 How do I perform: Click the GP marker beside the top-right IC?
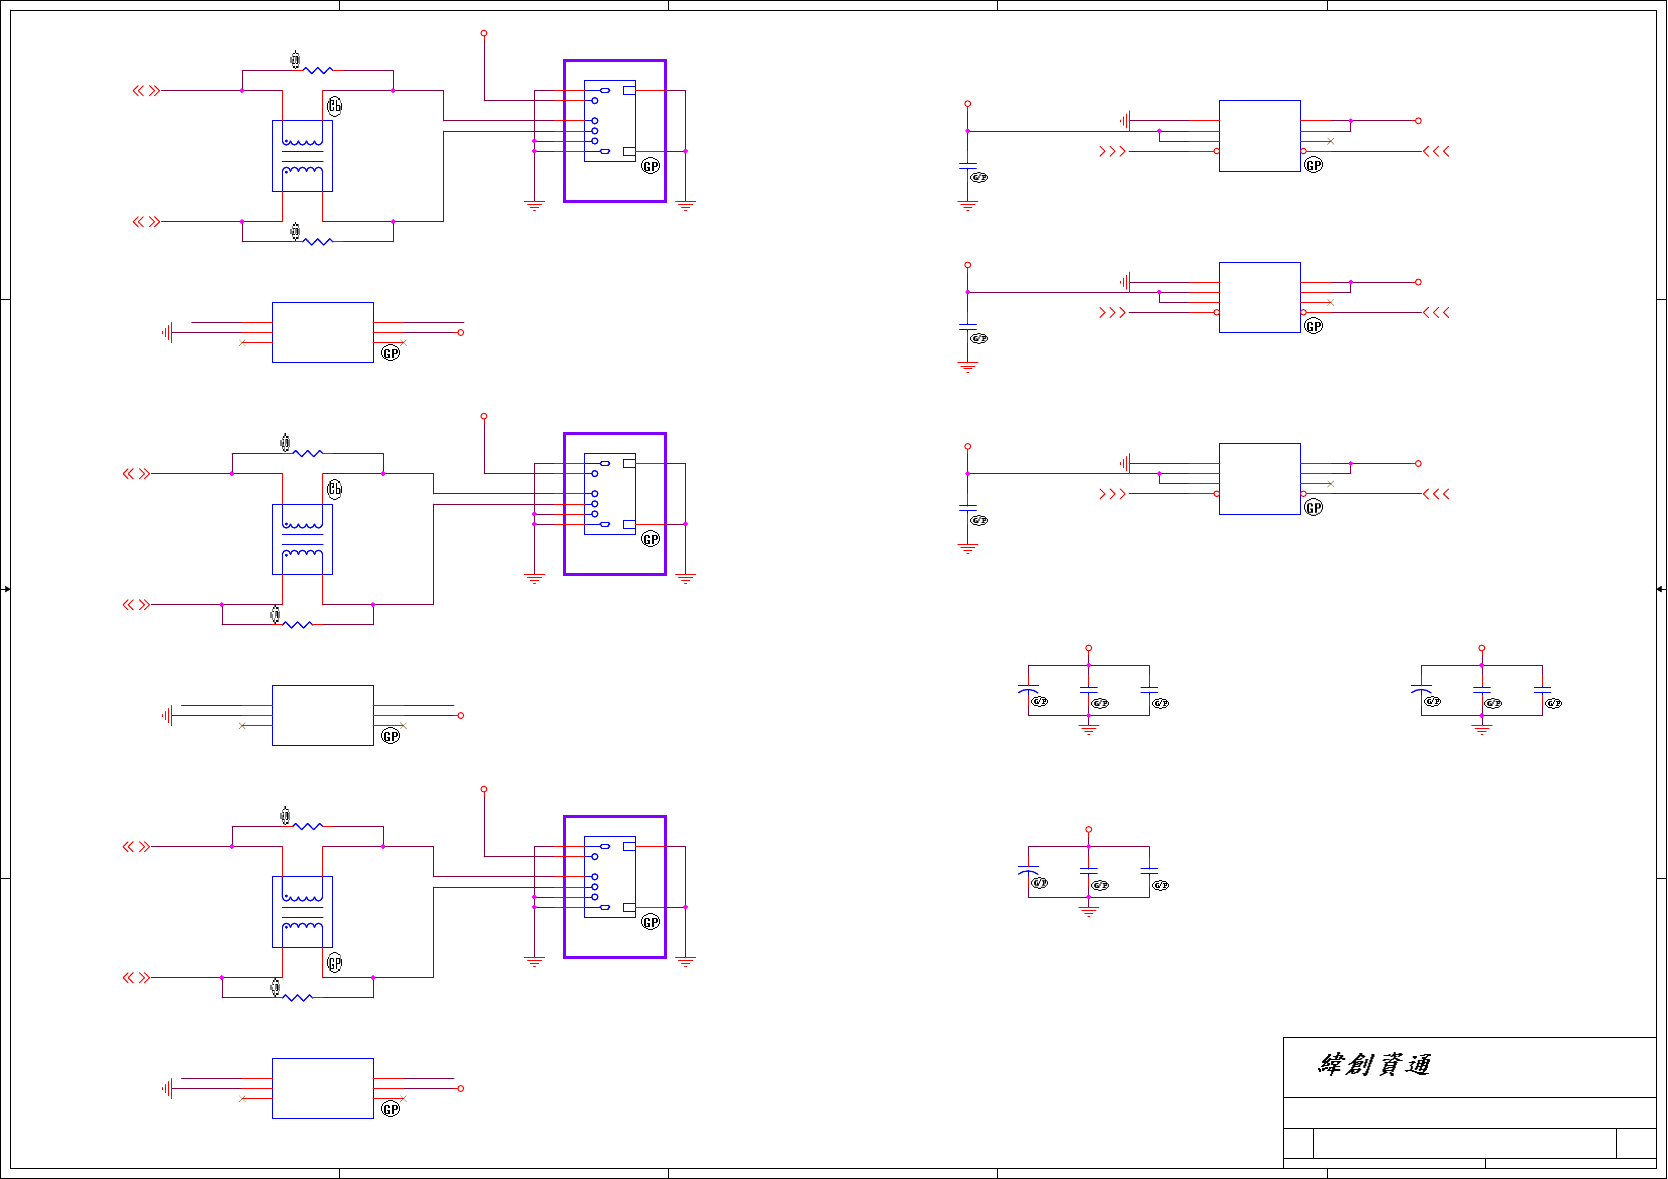pos(1314,165)
